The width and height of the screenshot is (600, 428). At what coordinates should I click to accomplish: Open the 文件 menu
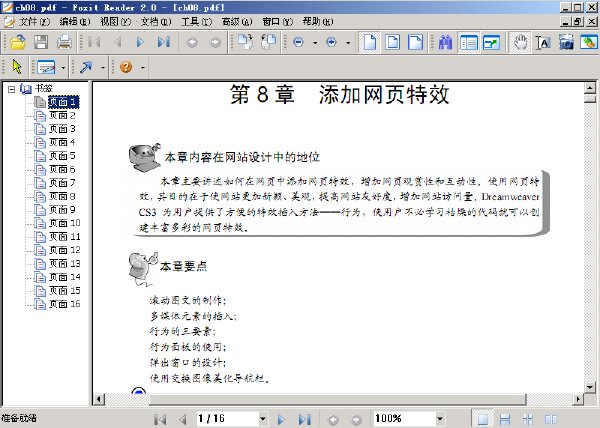tap(34, 22)
